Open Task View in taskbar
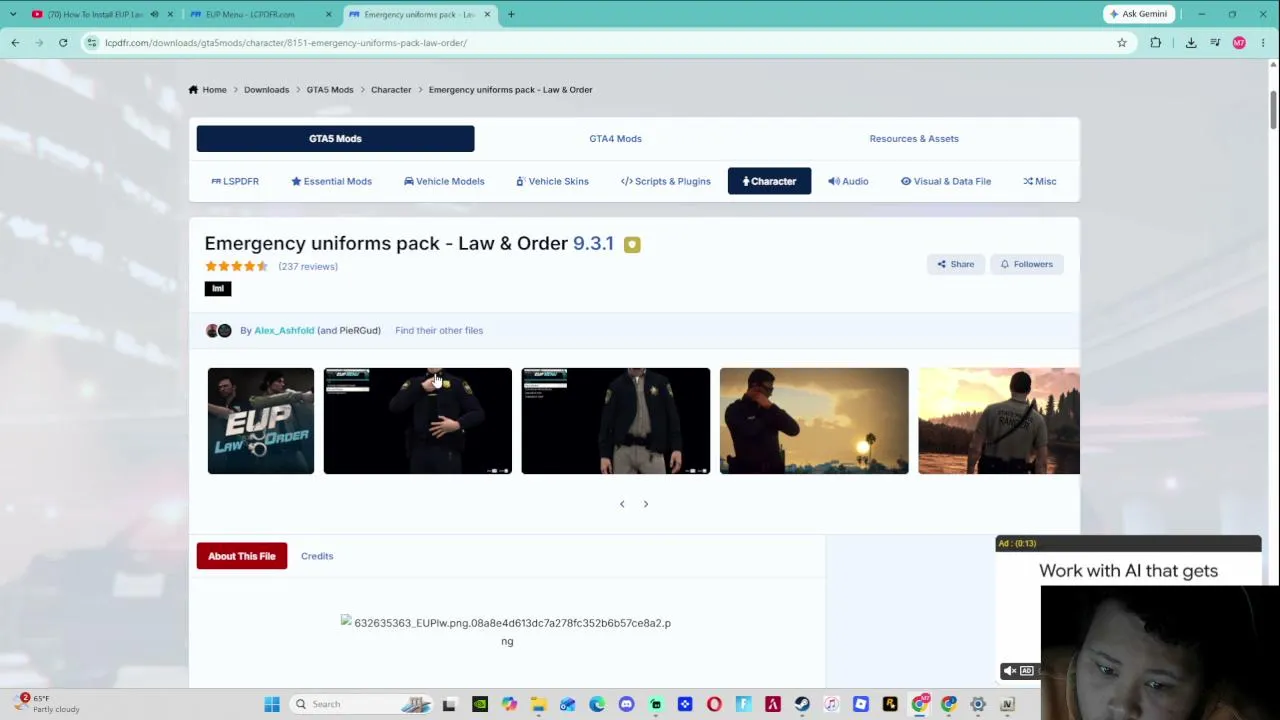This screenshot has width=1280, height=720. [449, 704]
